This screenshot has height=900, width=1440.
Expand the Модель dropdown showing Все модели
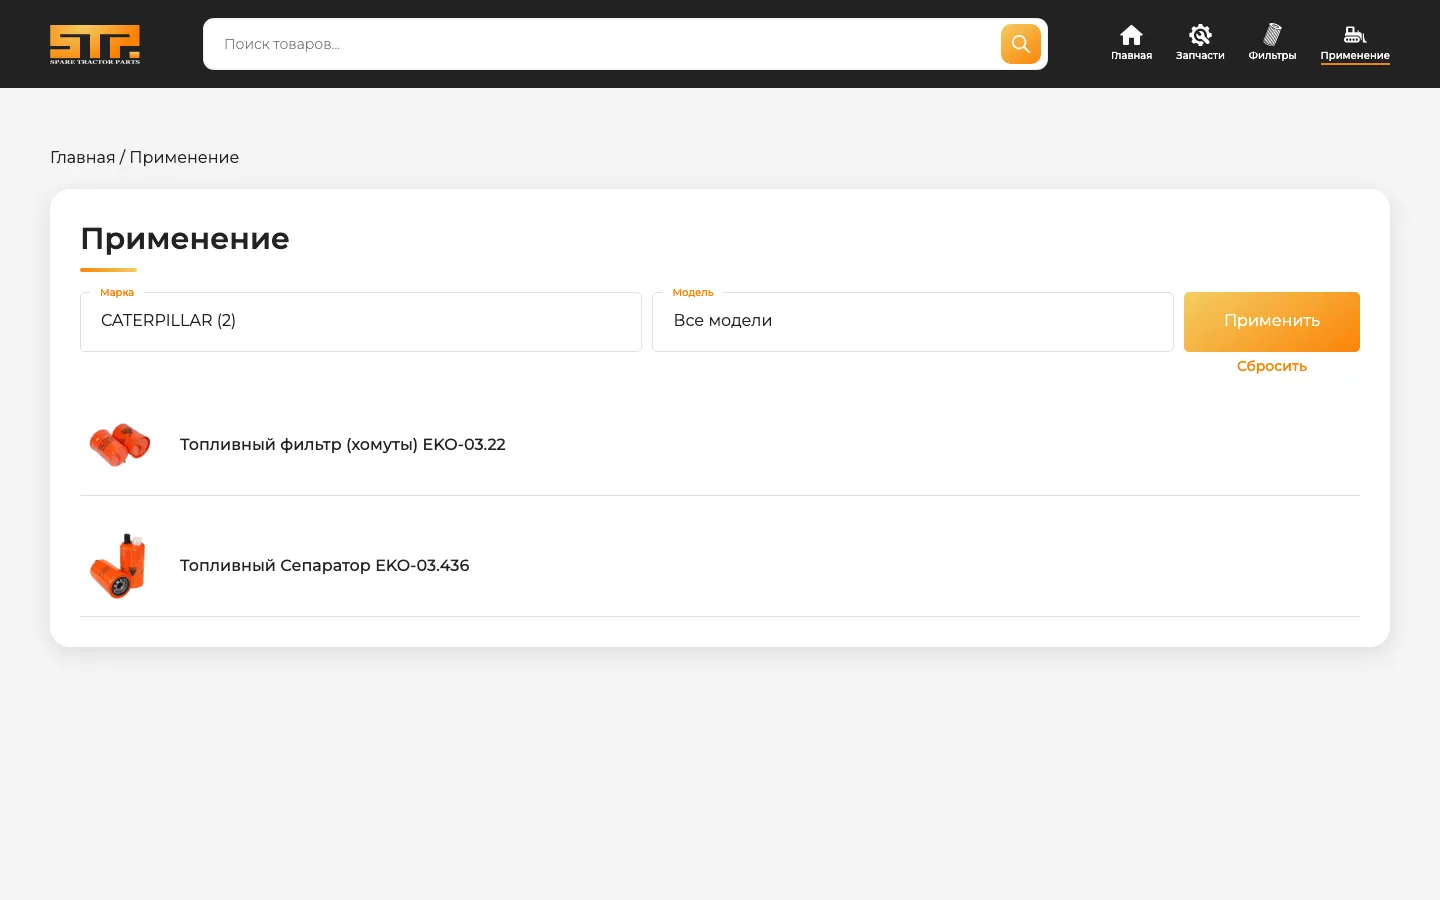(x=913, y=321)
